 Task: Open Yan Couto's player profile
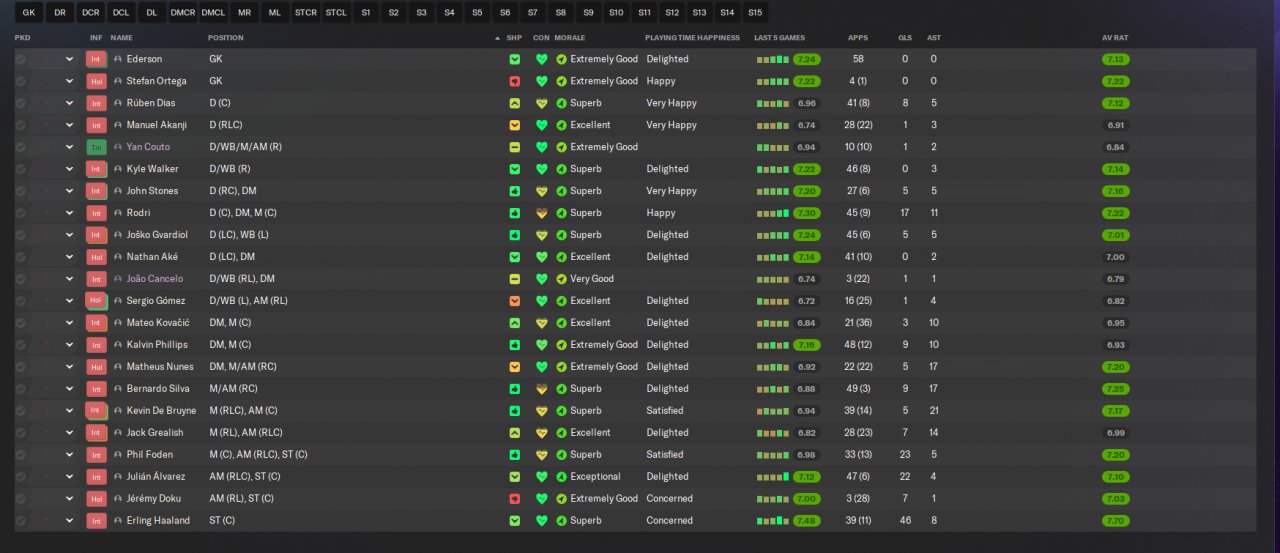pyautogui.click(x=148, y=147)
